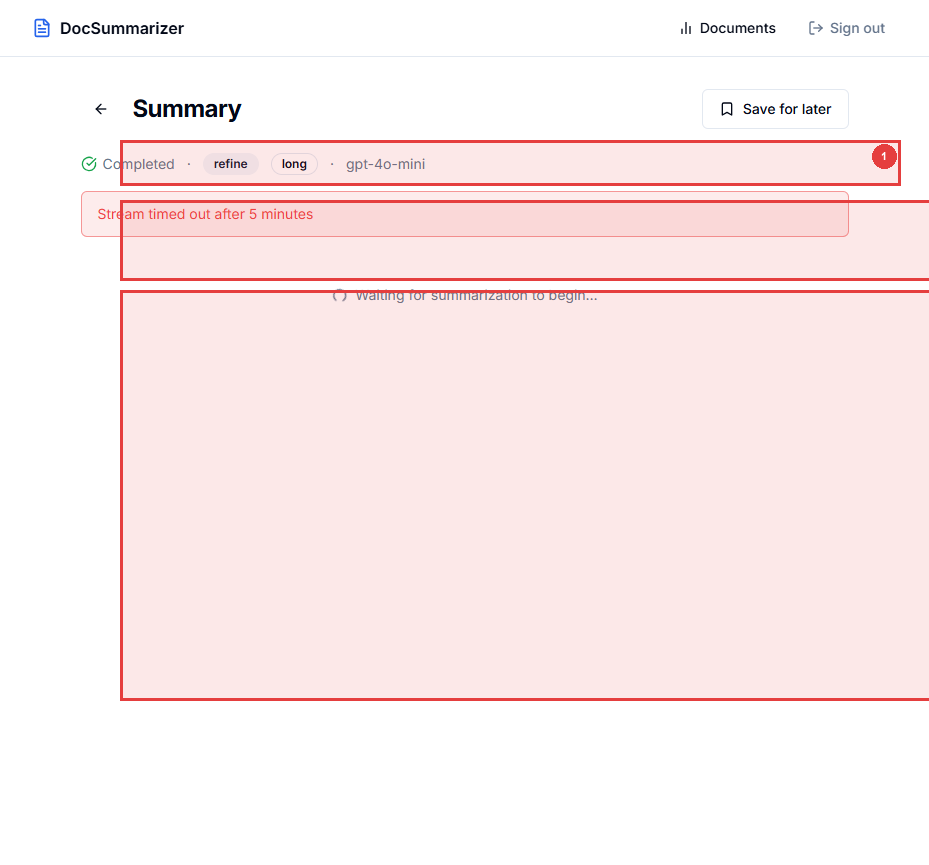
Task: Click the green Completed checkmark icon
Action: [89, 164]
